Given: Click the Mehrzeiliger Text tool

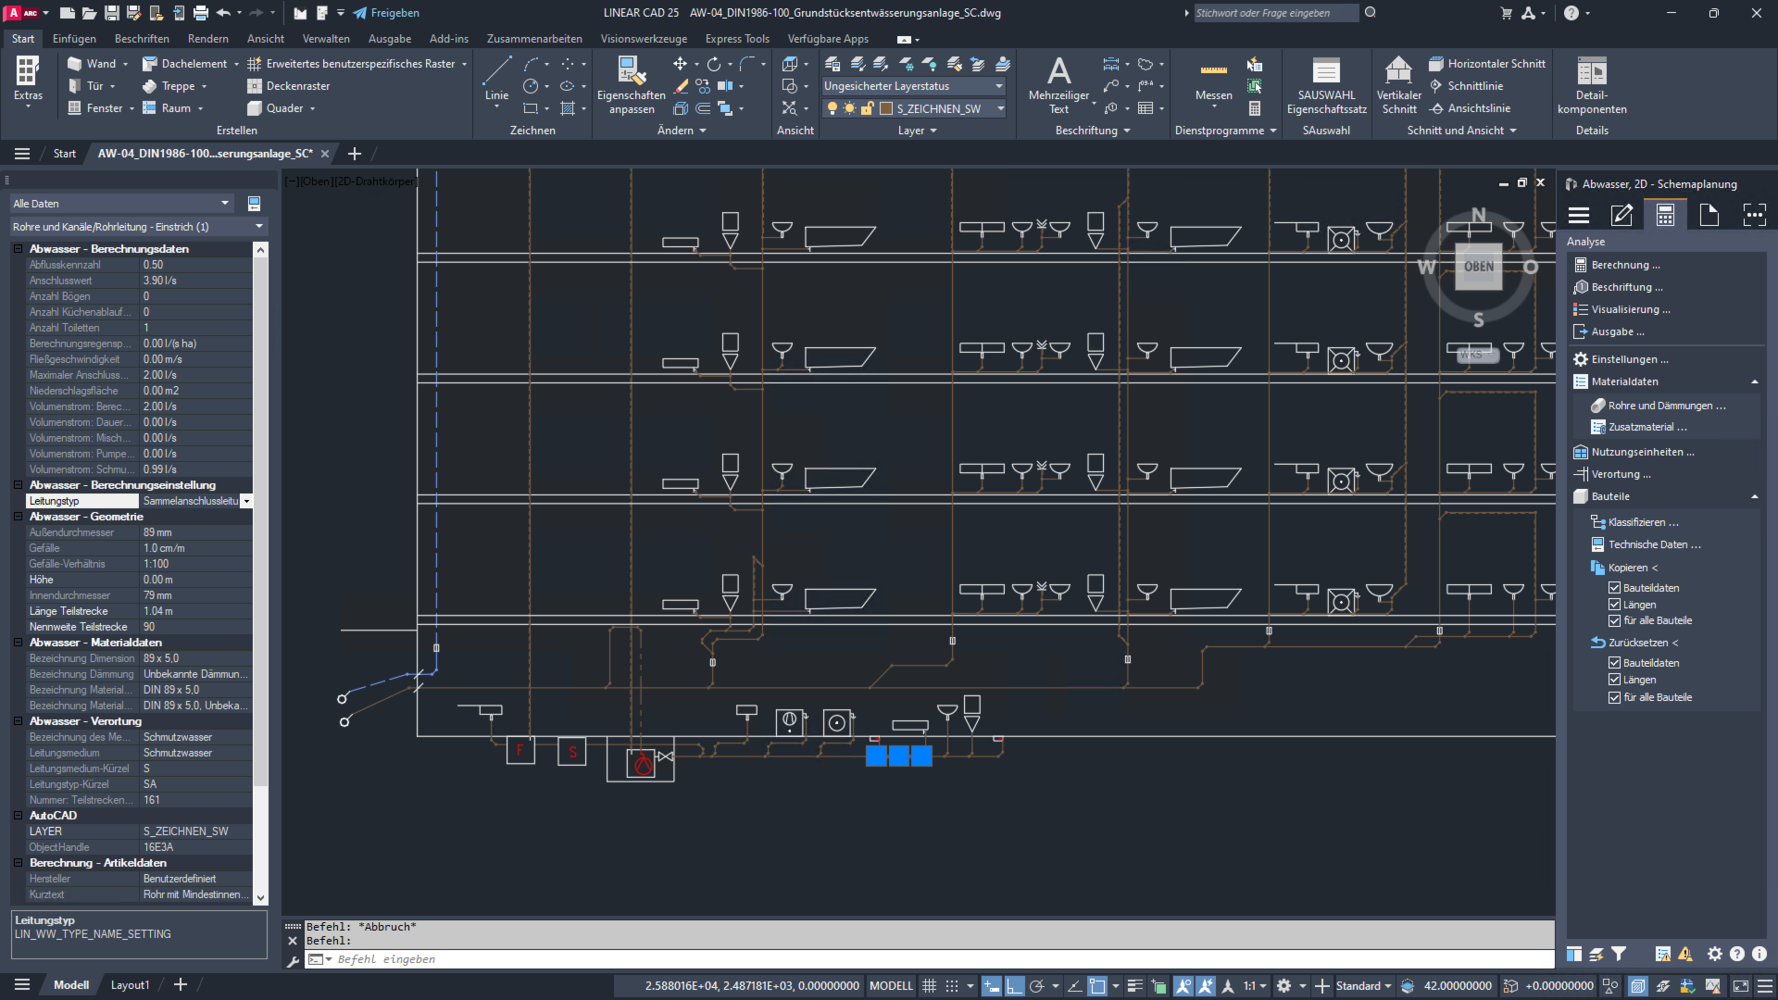Looking at the screenshot, I should pyautogui.click(x=1058, y=85).
